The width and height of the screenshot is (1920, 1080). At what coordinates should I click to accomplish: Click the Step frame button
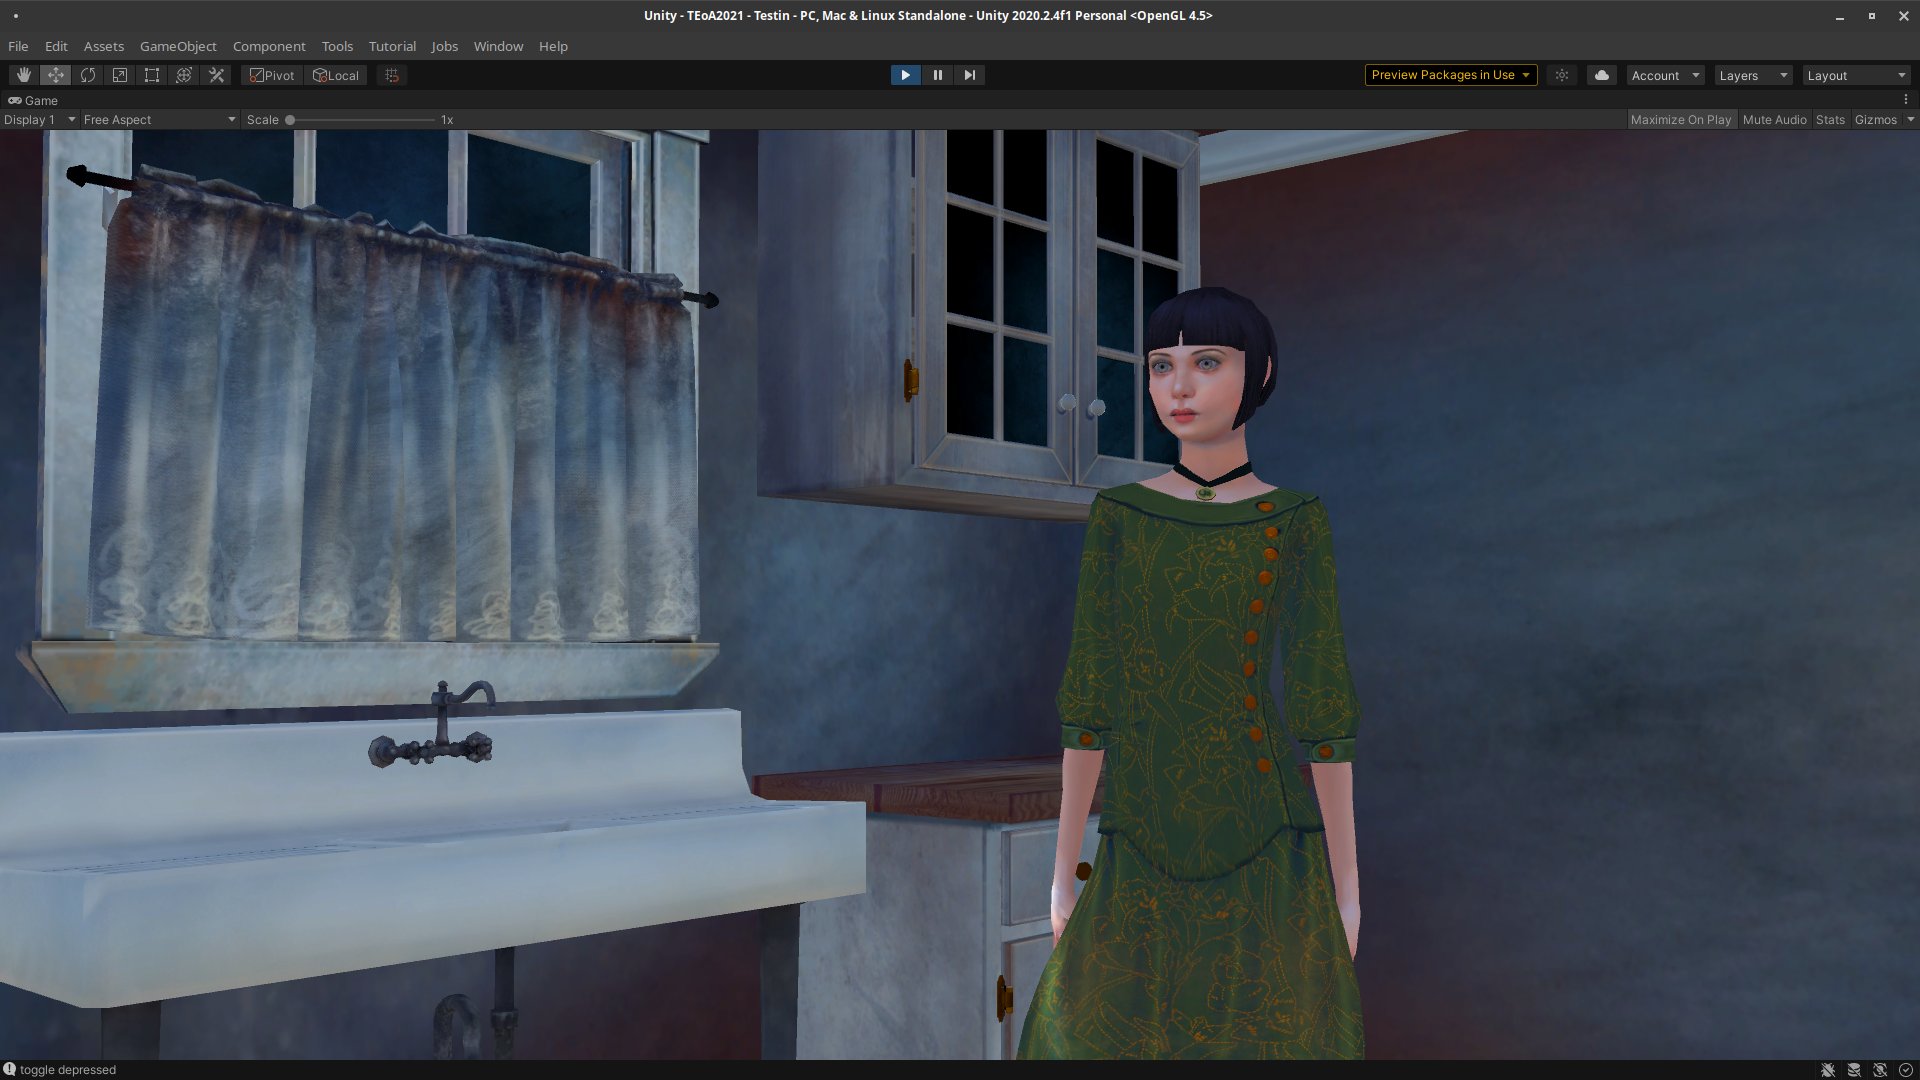click(x=969, y=75)
